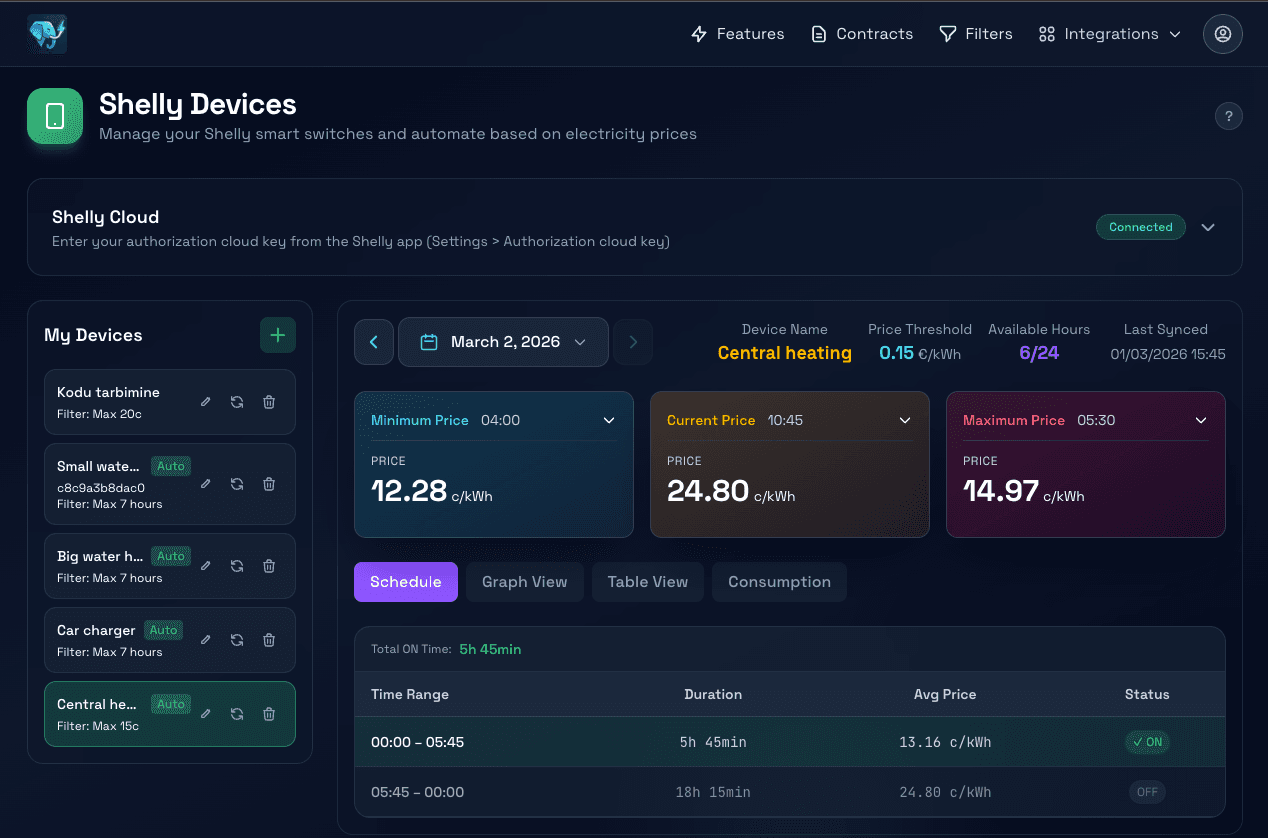This screenshot has height=838, width=1268.
Task: Switch to the Graph View tab
Action: click(x=524, y=582)
